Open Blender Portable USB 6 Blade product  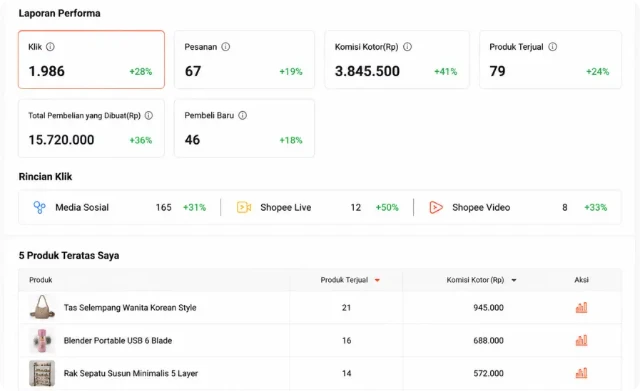pyautogui.click(x=118, y=340)
